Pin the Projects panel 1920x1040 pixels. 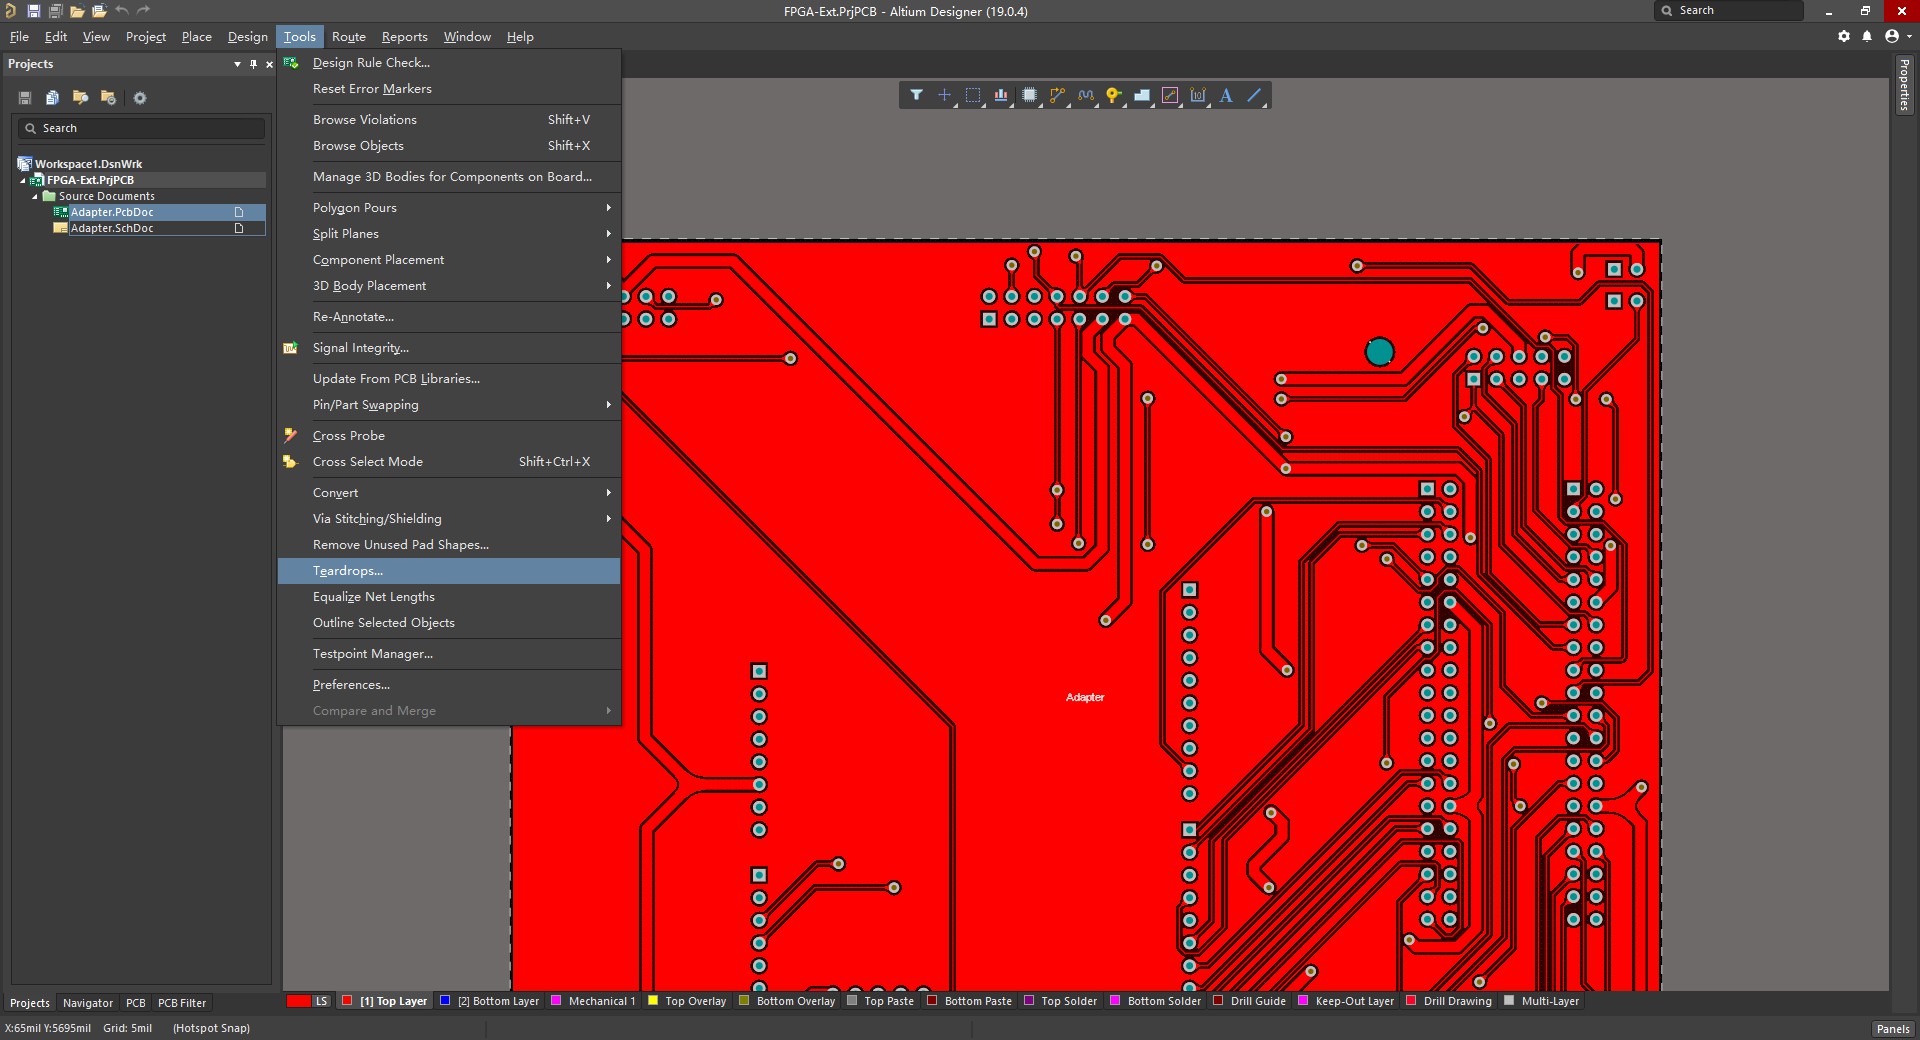253,64
